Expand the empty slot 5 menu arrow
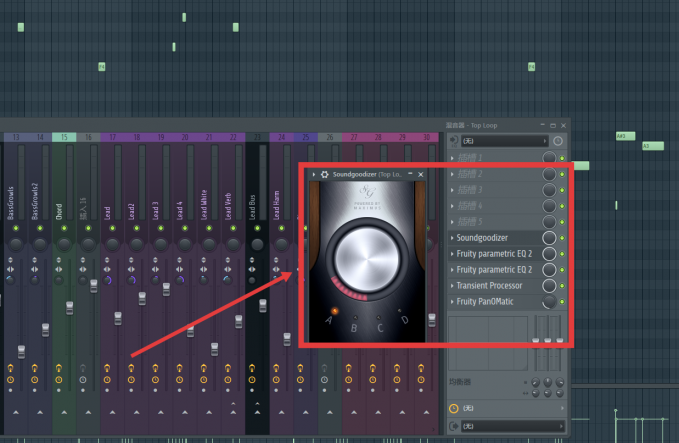Image resolution: width=679 pixels, height=443 pixels. click(452, 222)
